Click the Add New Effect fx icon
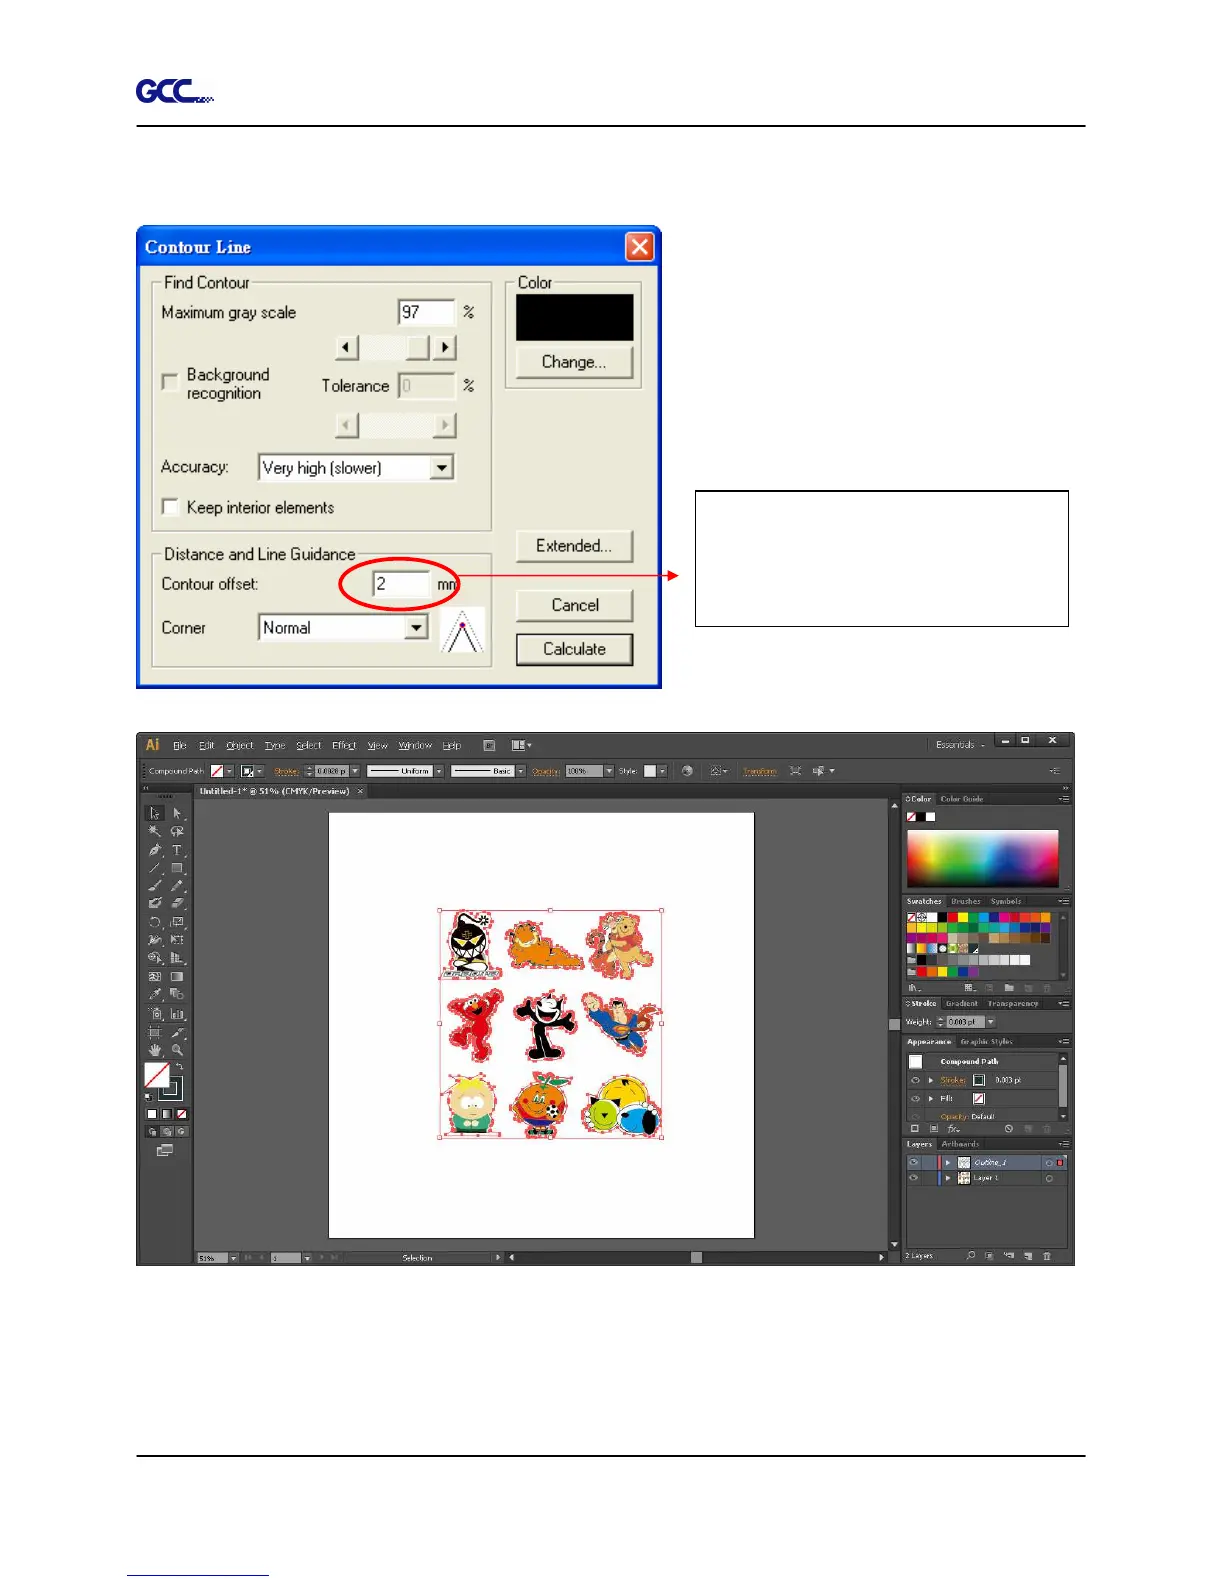The width and height of the screenshot is (1224, 1584). click(953, 1129)
